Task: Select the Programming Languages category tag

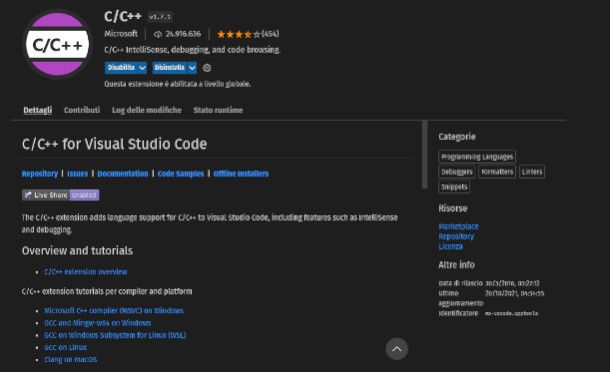Action: (477, 157)
